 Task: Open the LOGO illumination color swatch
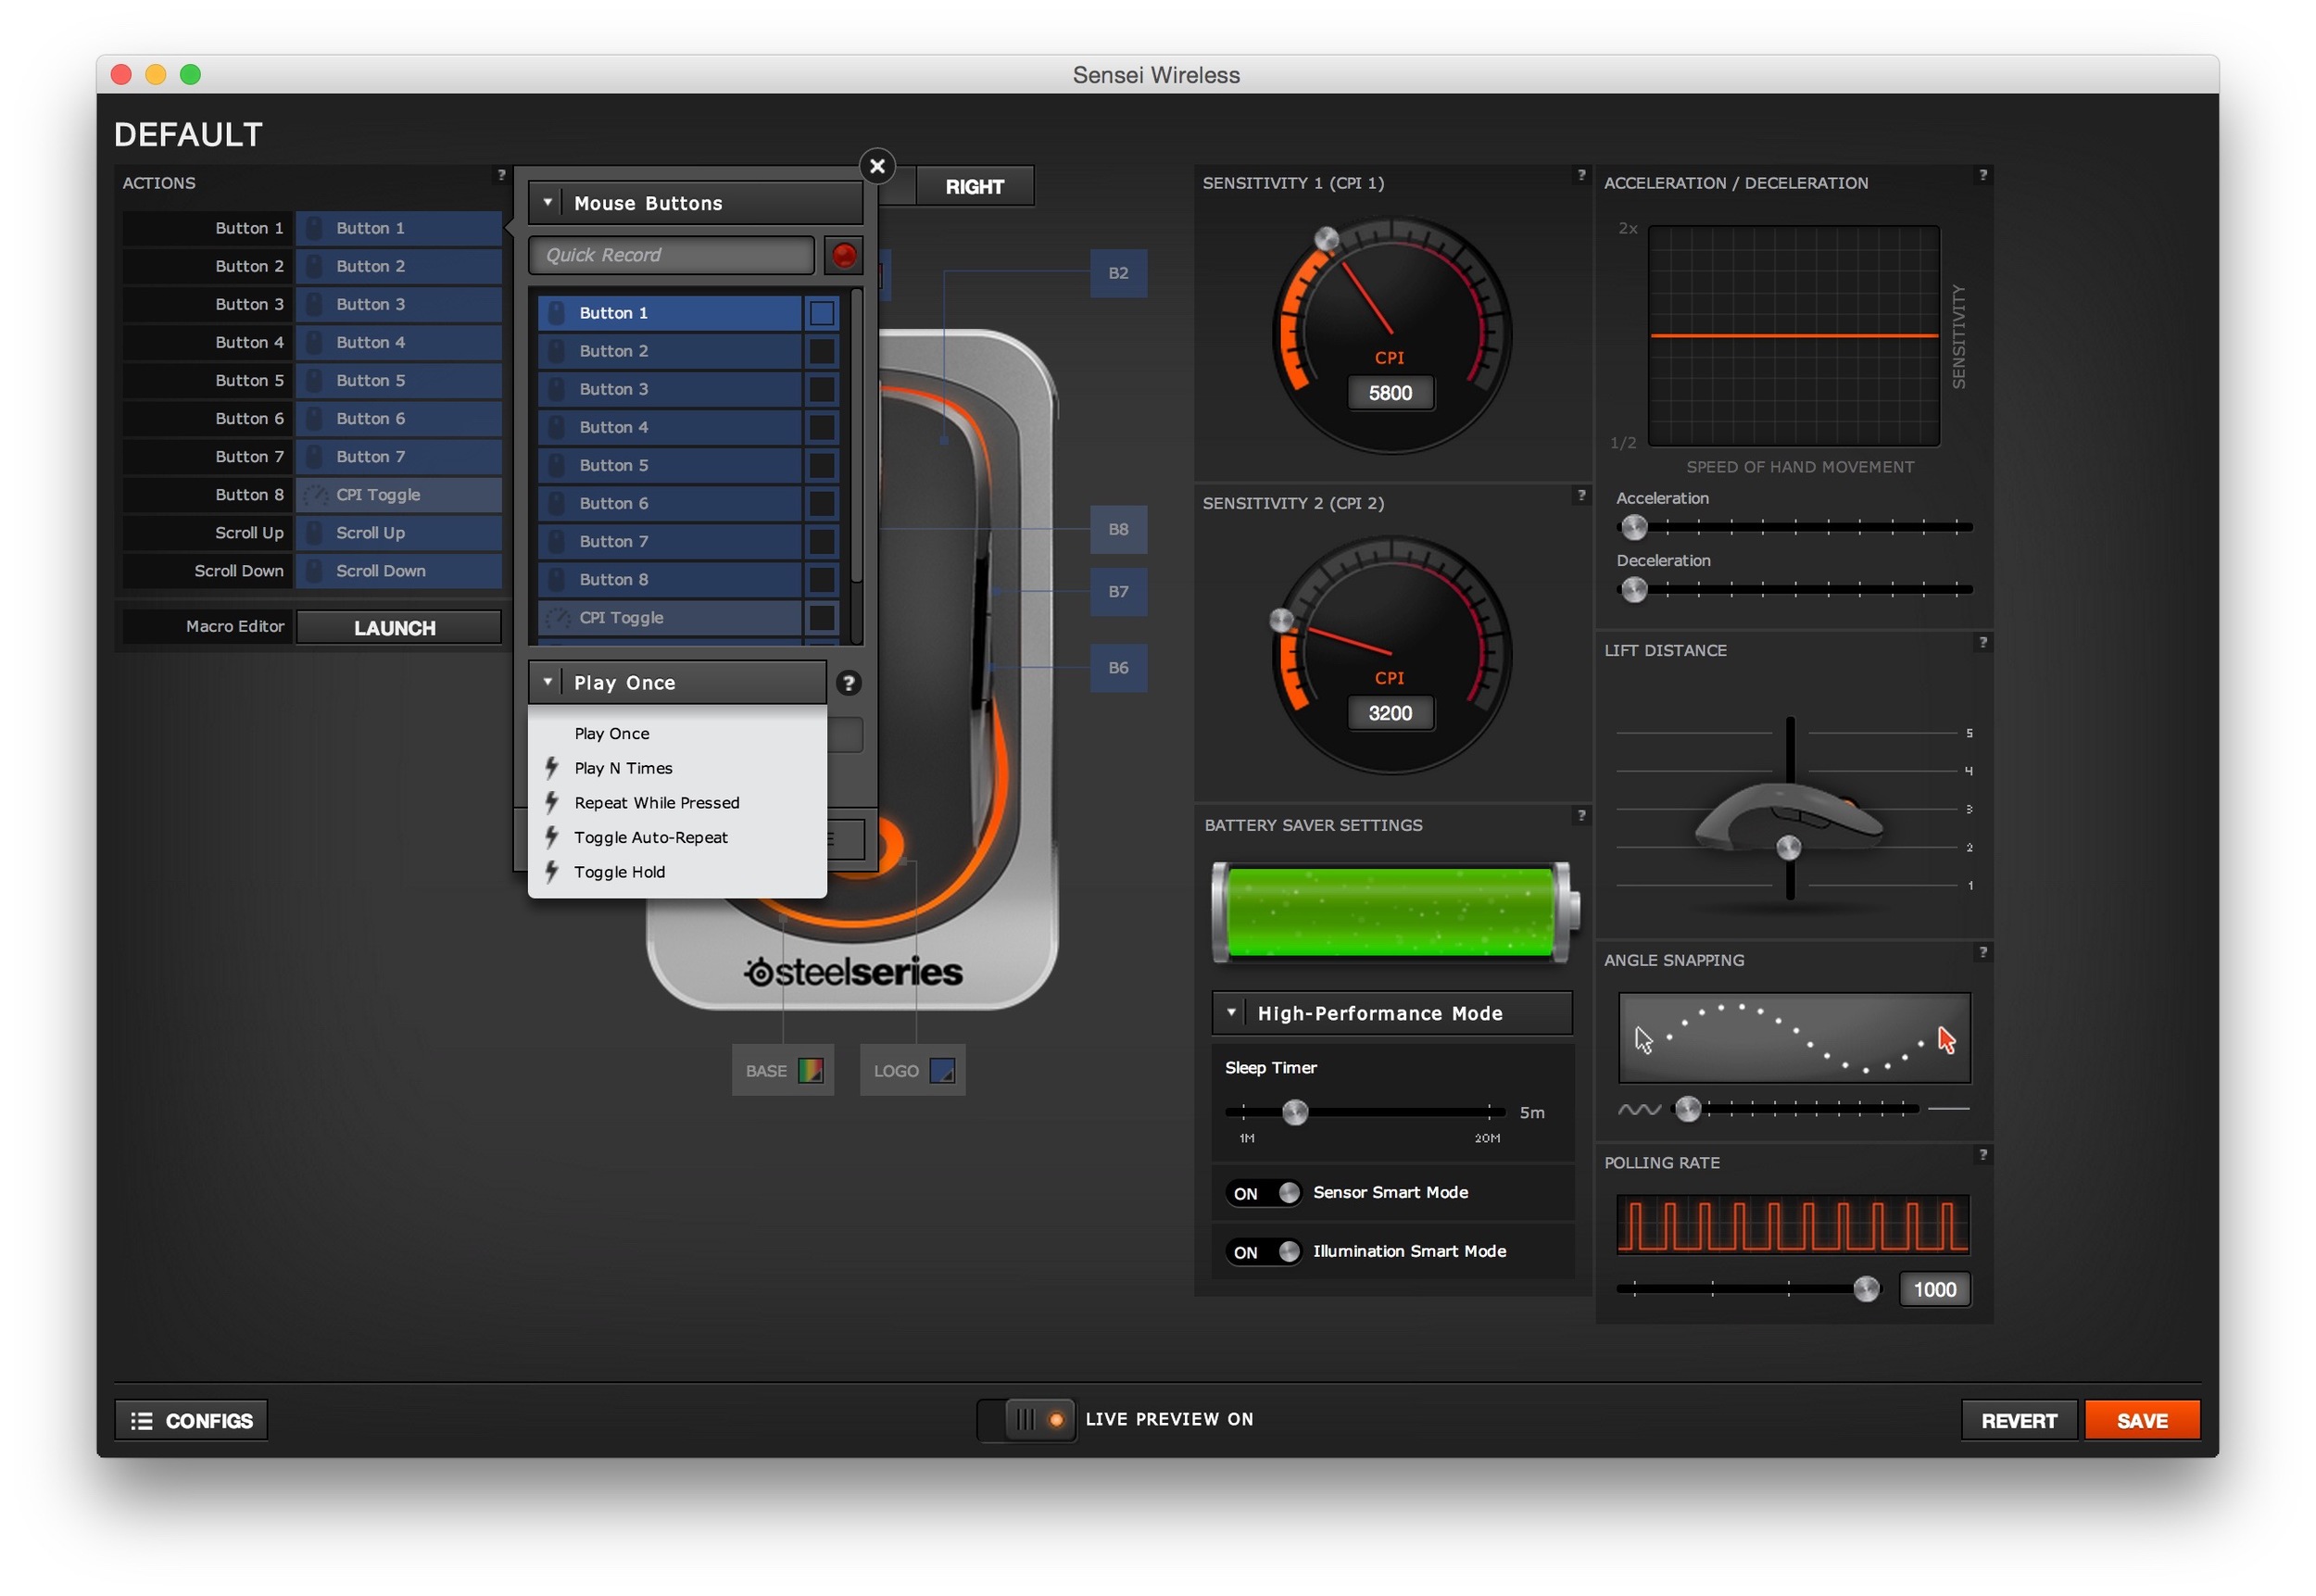pos(942,1071)
